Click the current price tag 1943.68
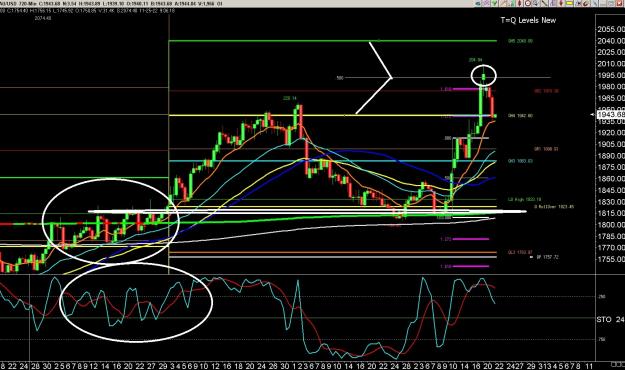 click(x=611, y=115)
